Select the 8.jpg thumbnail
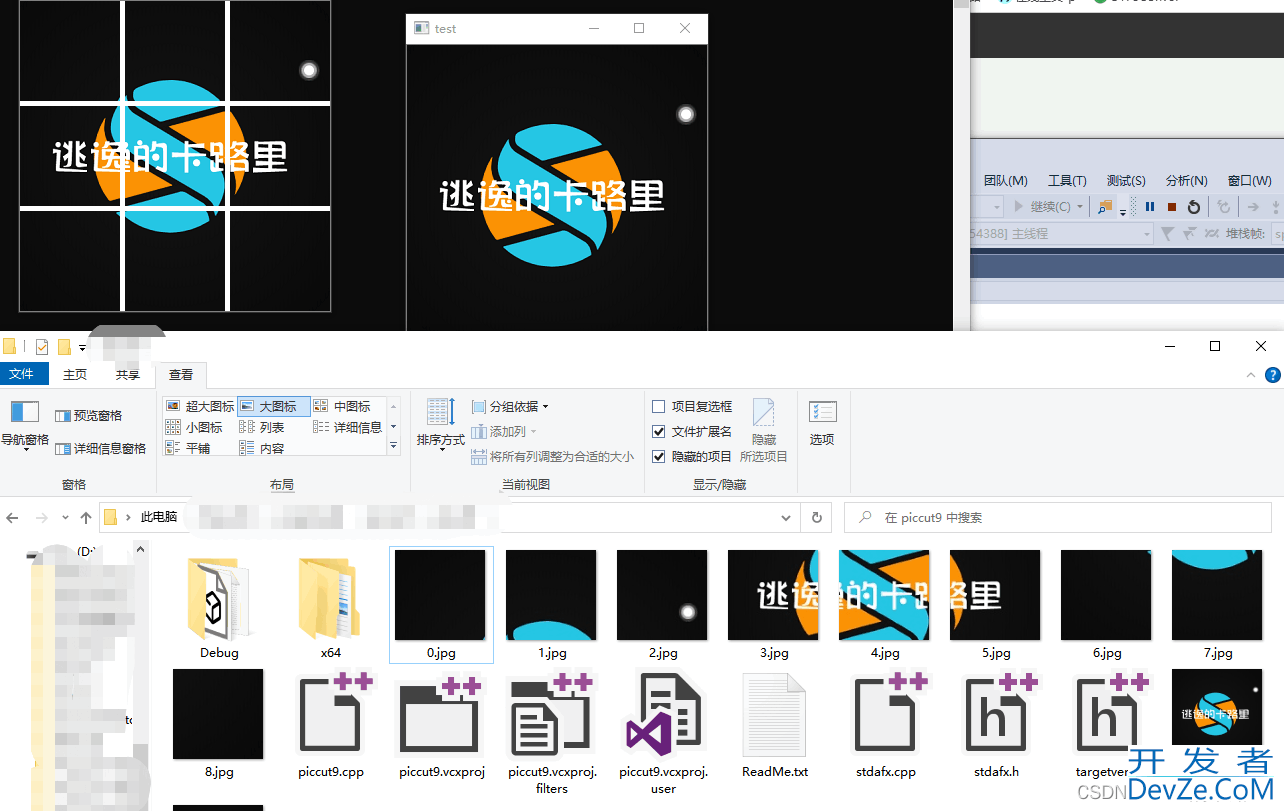Viewport: 1284px width, 811px height. click(x=218, y=725)
